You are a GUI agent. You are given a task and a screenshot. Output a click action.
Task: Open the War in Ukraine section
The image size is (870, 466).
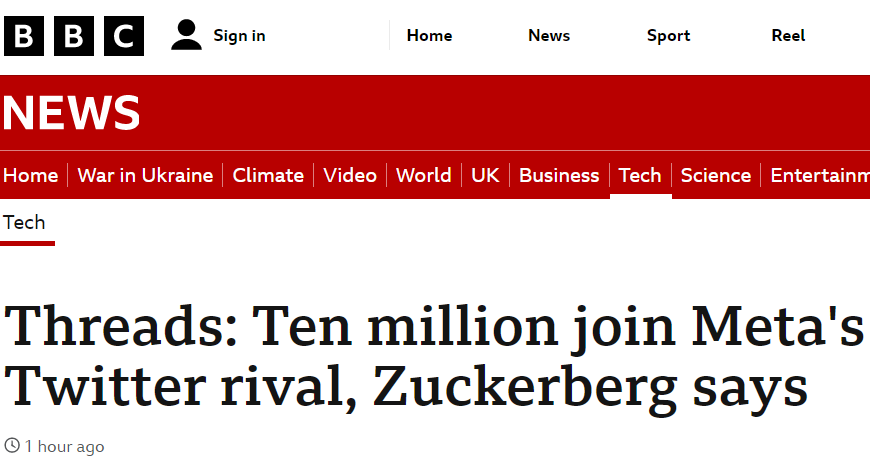click(145, 176)
